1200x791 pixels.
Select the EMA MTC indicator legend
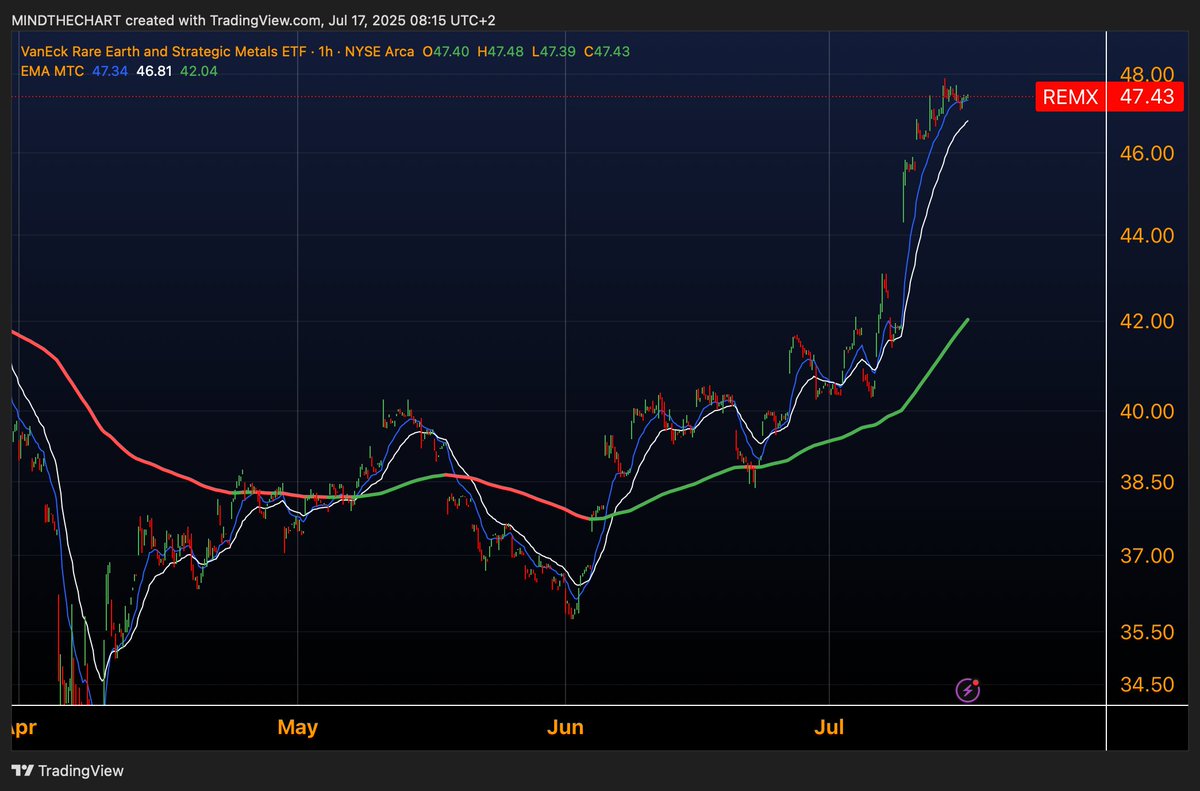point(50,71)
